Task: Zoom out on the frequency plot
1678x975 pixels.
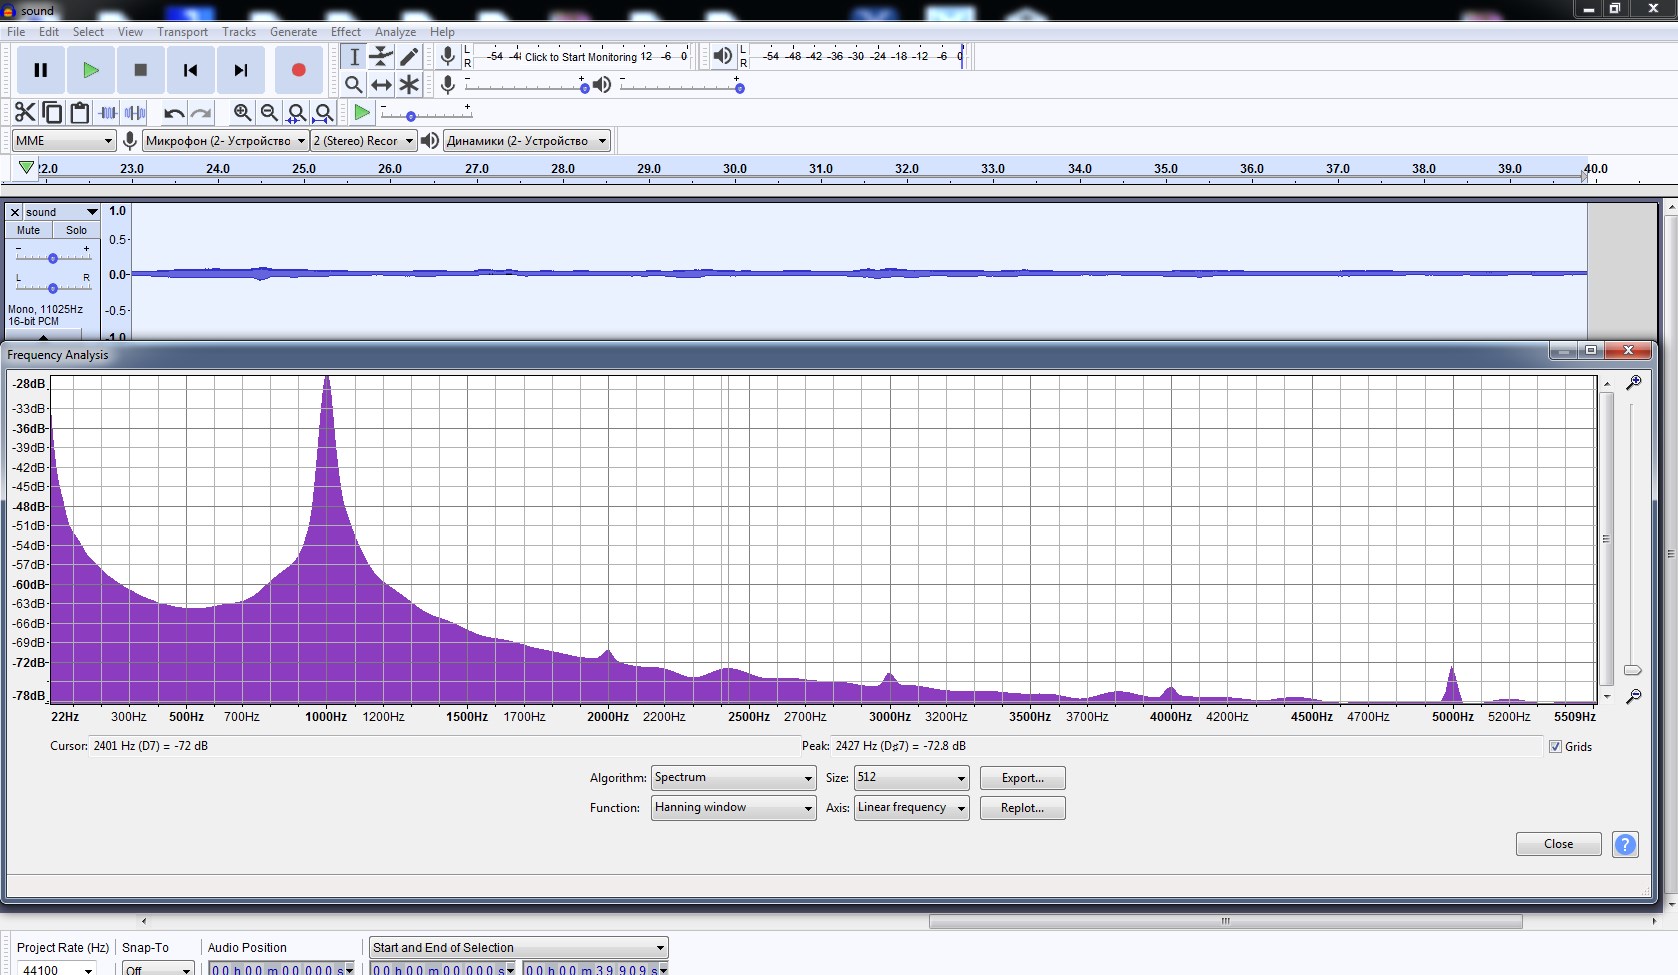Action: click(x=1633, y=696)
